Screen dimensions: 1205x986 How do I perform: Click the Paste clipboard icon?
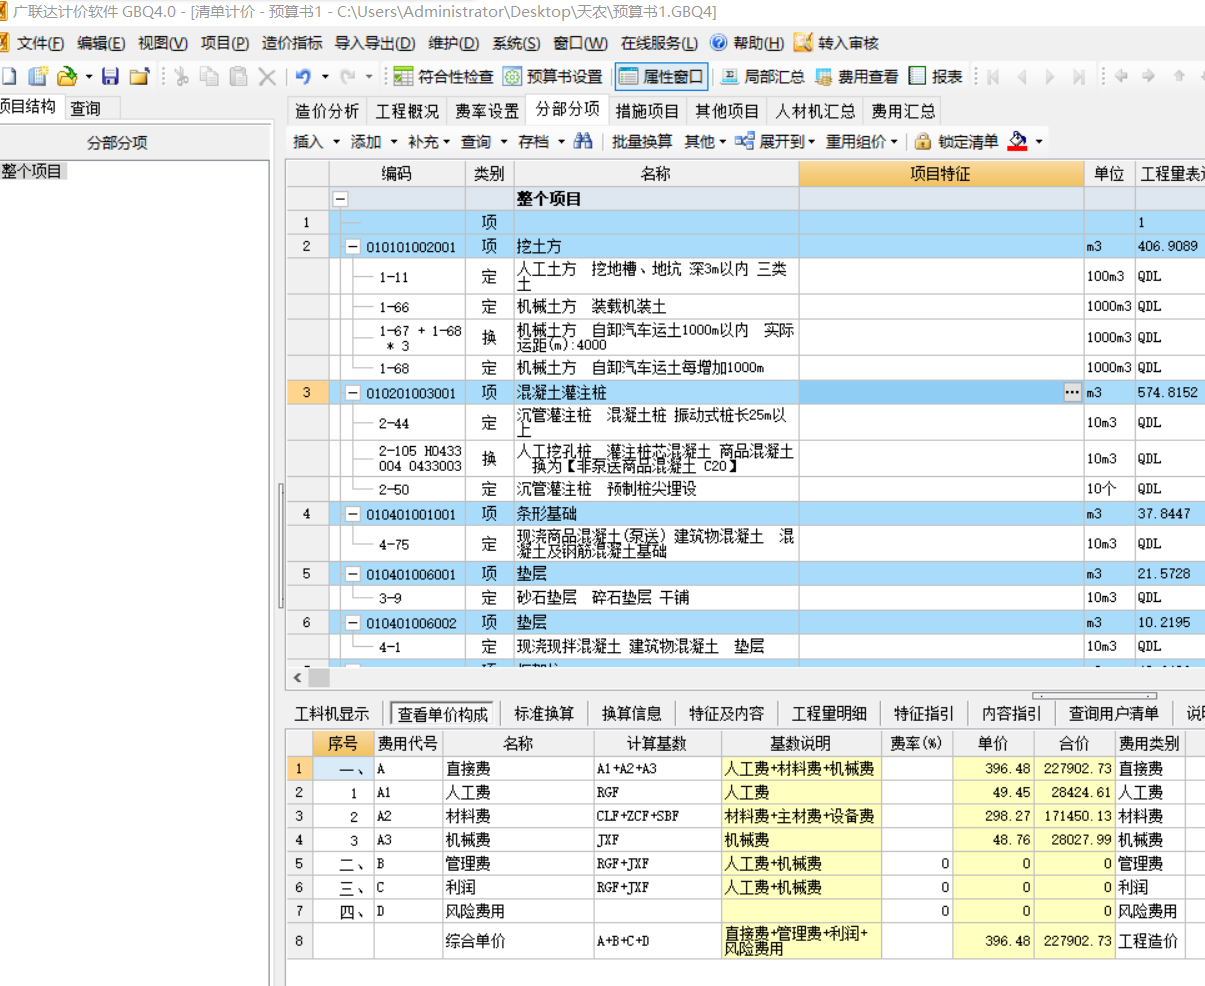point(238,77)
